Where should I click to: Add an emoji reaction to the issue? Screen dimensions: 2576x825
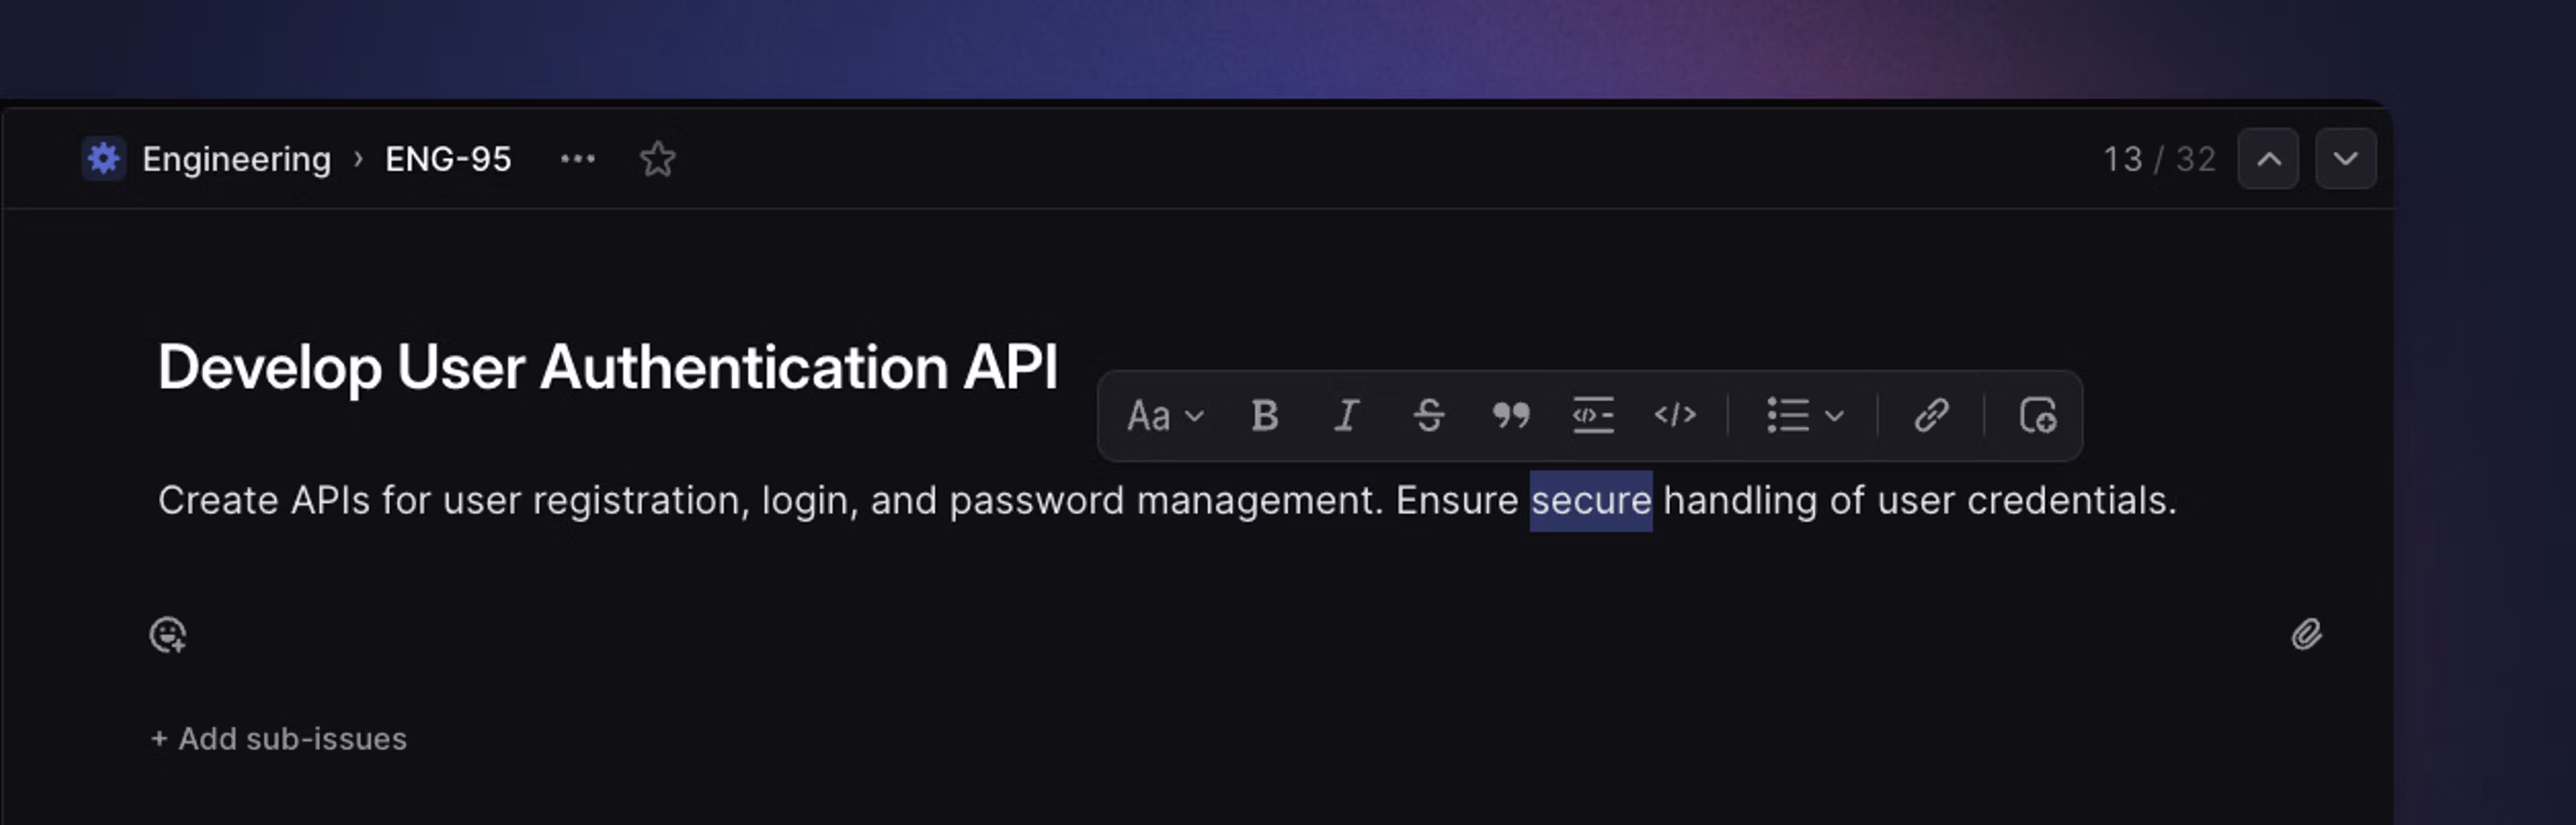tap(168, 635)
